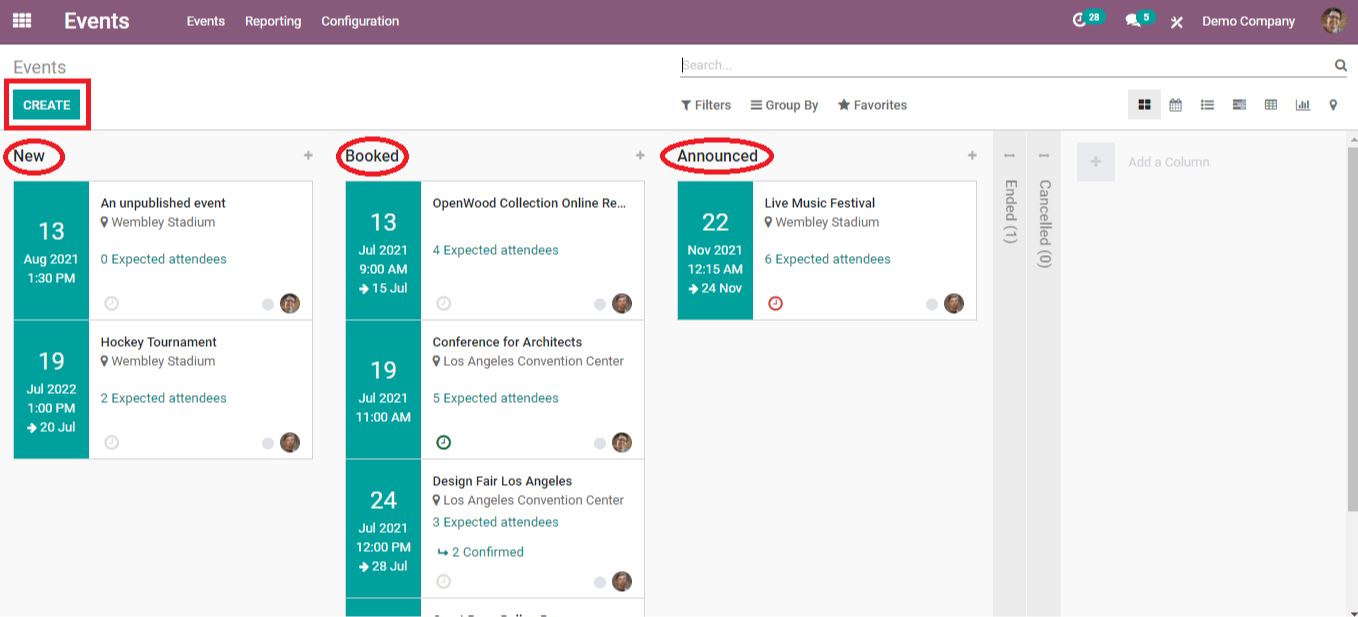Switch to list view icon

tap(1207, 105)
